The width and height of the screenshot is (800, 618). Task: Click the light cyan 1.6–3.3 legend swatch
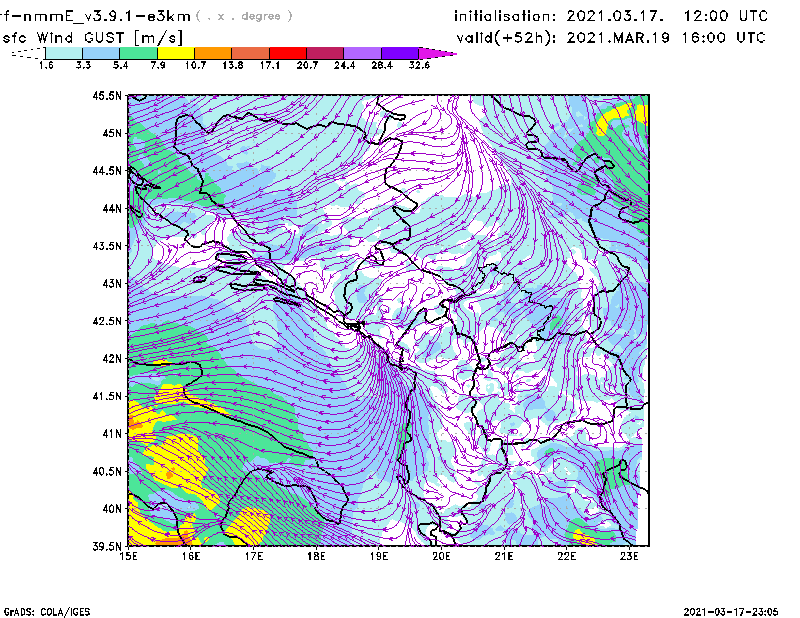pos(64,53)
